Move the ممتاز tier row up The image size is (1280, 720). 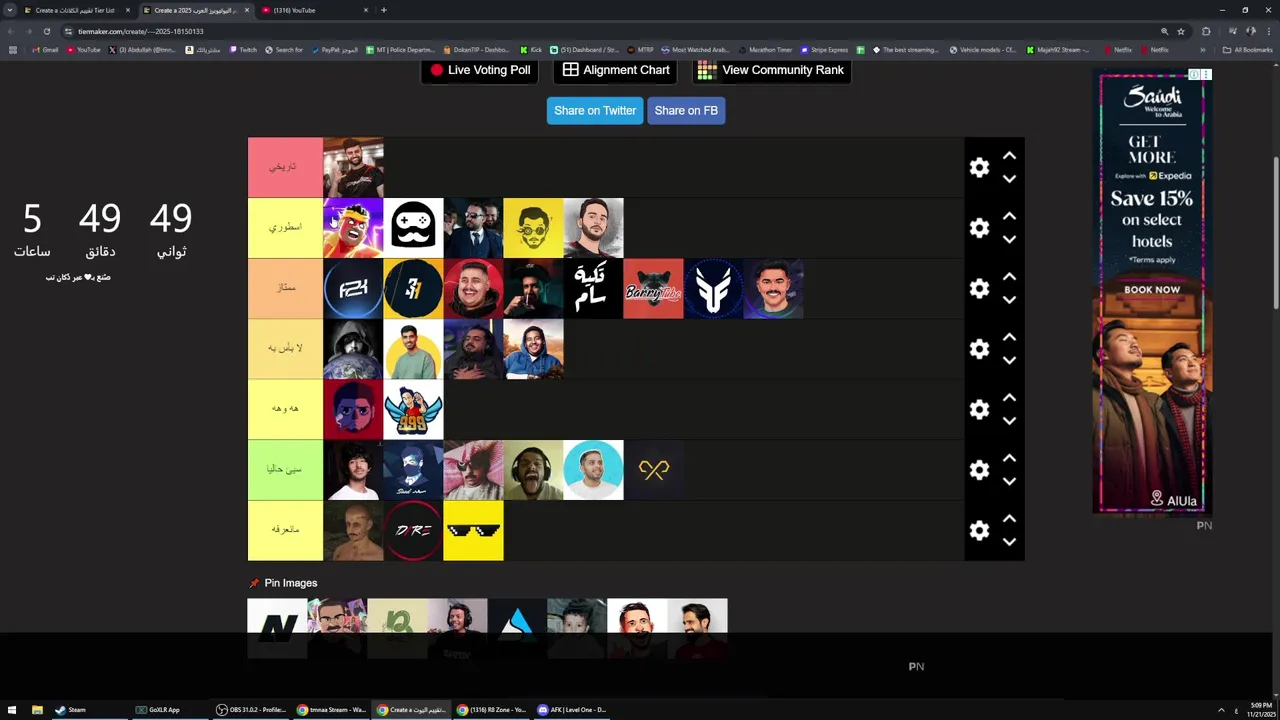1009,276
